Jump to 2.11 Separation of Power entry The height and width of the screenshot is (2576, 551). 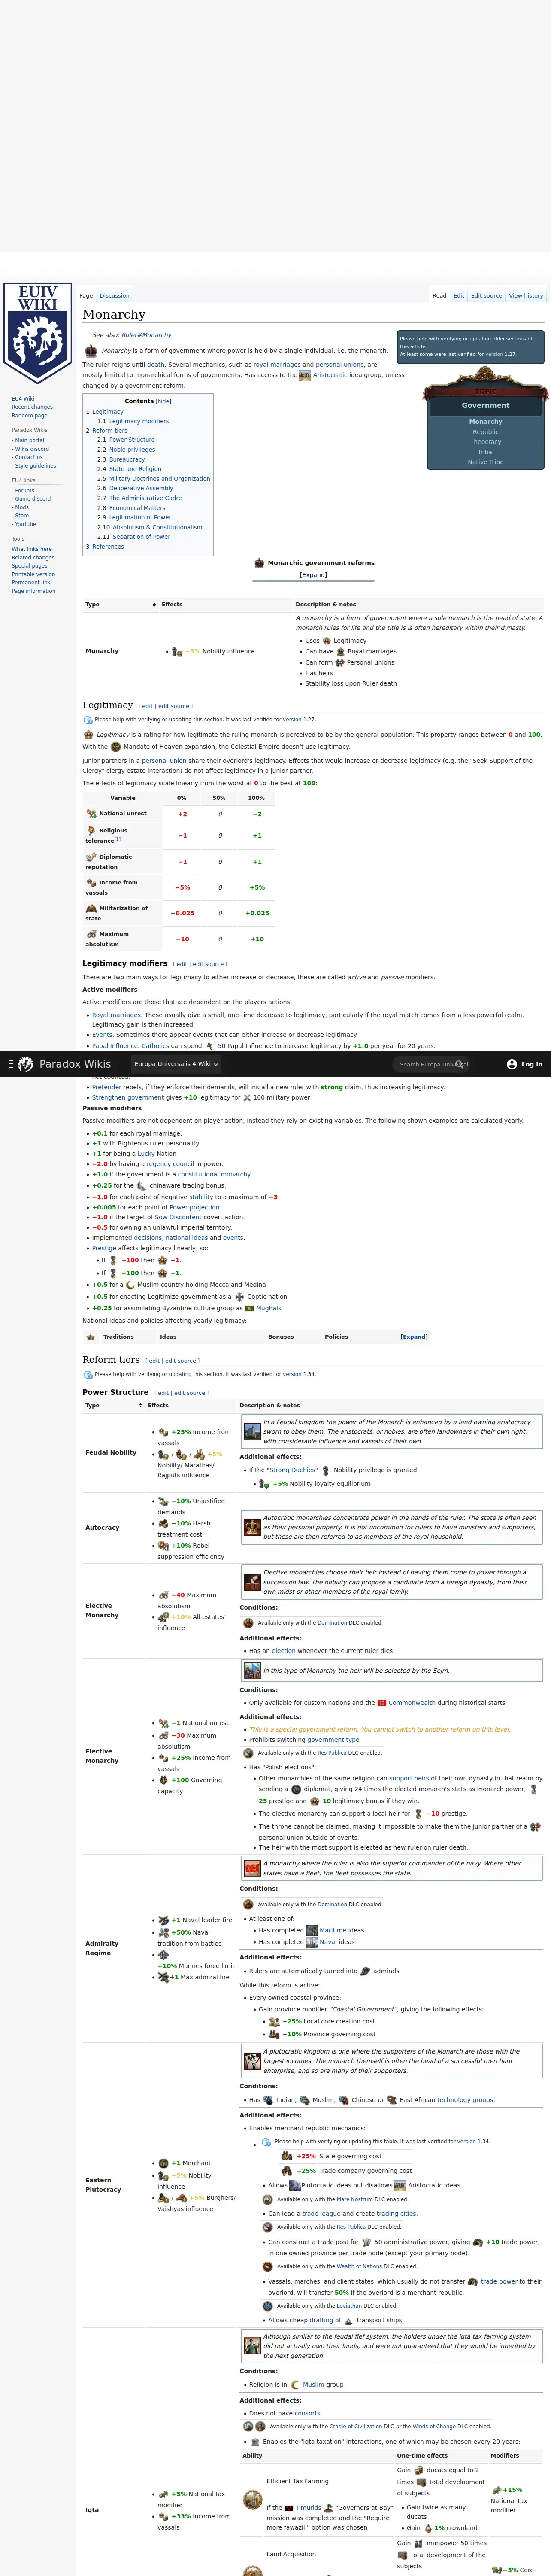(x=133, y=537)
